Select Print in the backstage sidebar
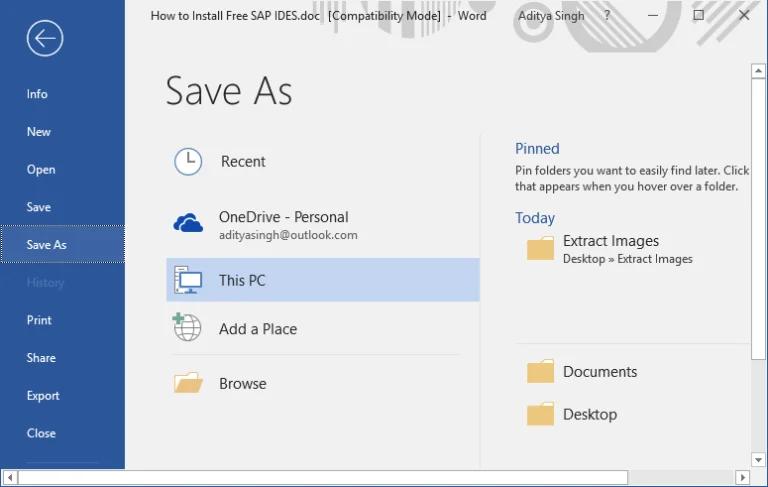768x487 pixels. 39,320
